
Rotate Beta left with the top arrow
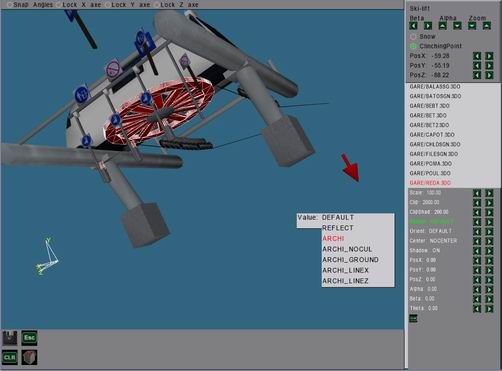413,26
